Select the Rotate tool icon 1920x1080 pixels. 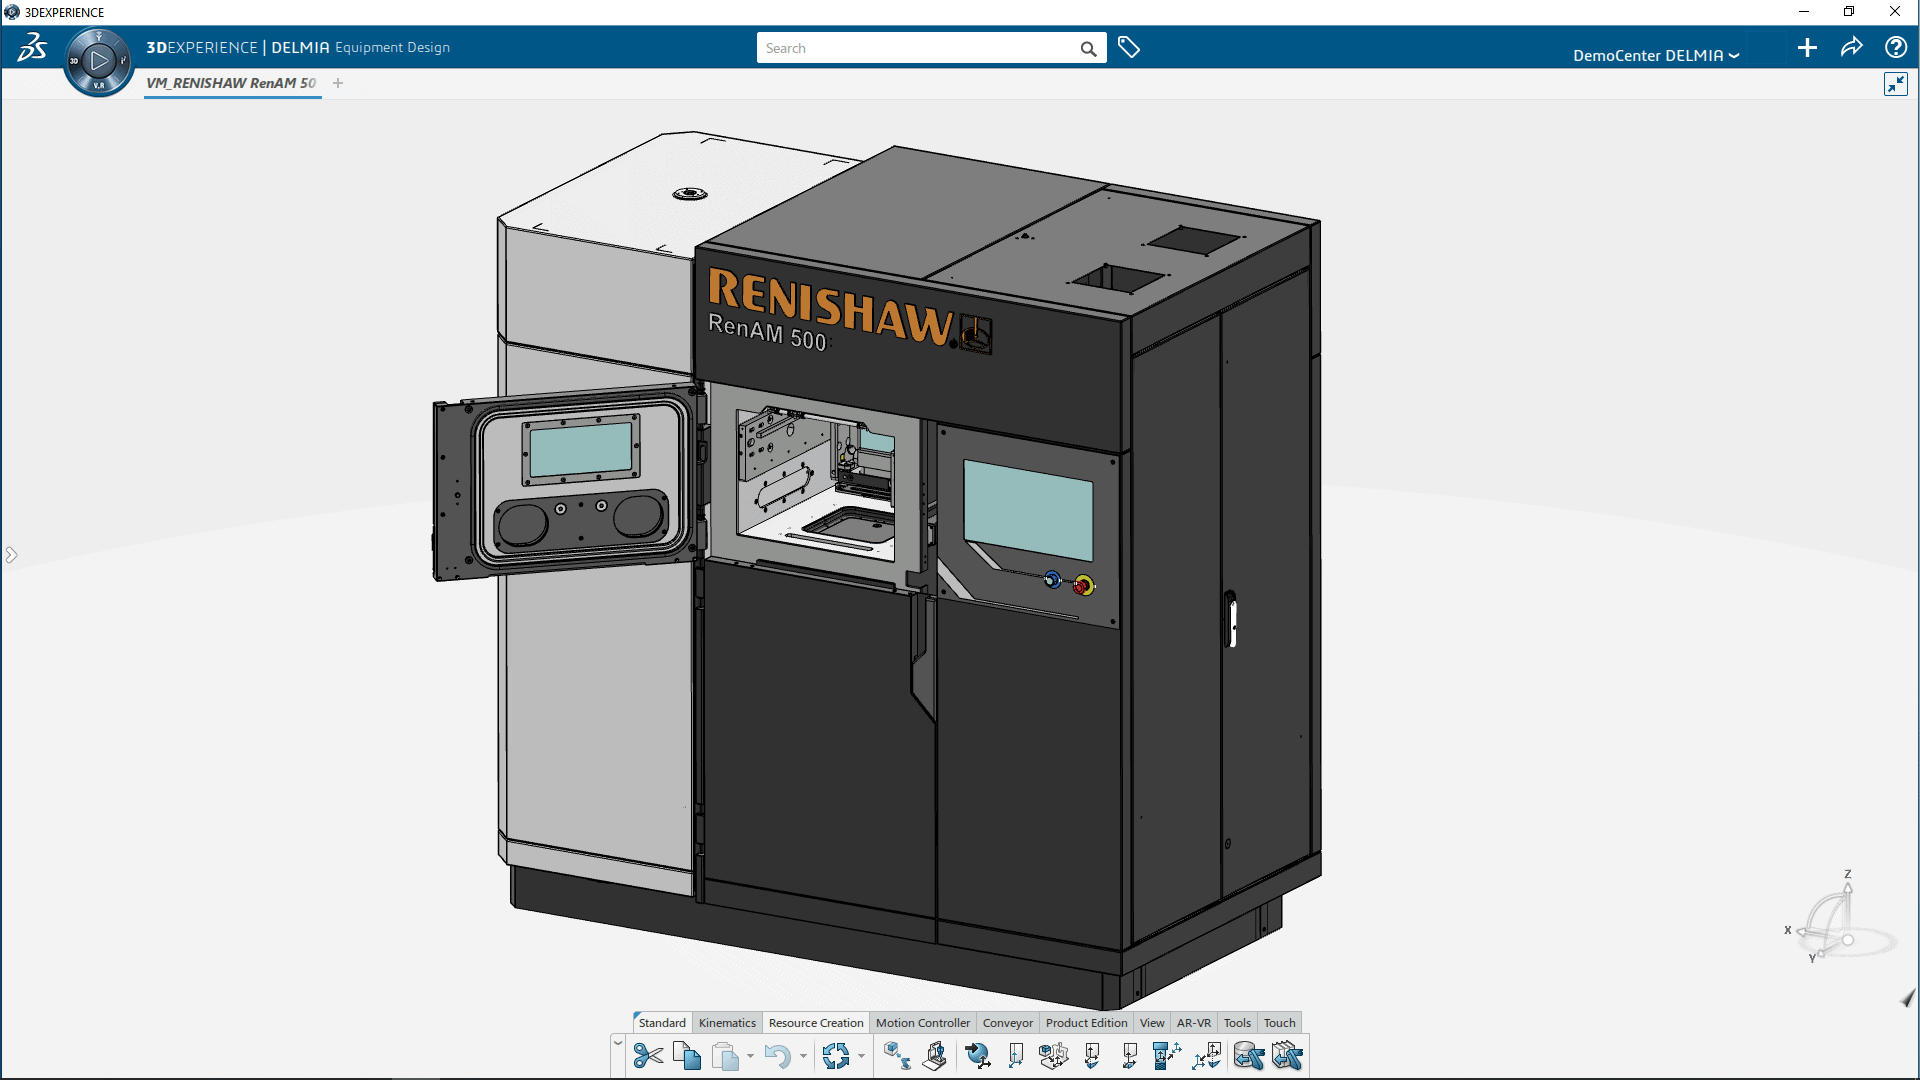[835, 1055]
